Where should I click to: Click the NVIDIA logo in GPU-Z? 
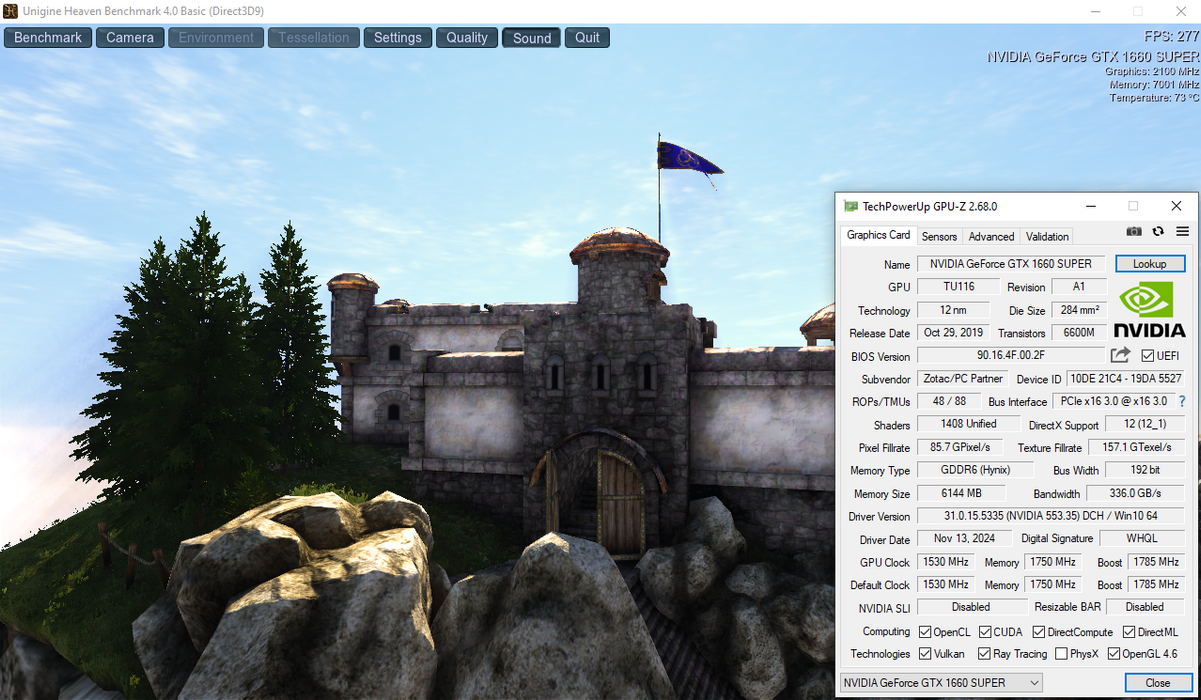click(1150, 310)
